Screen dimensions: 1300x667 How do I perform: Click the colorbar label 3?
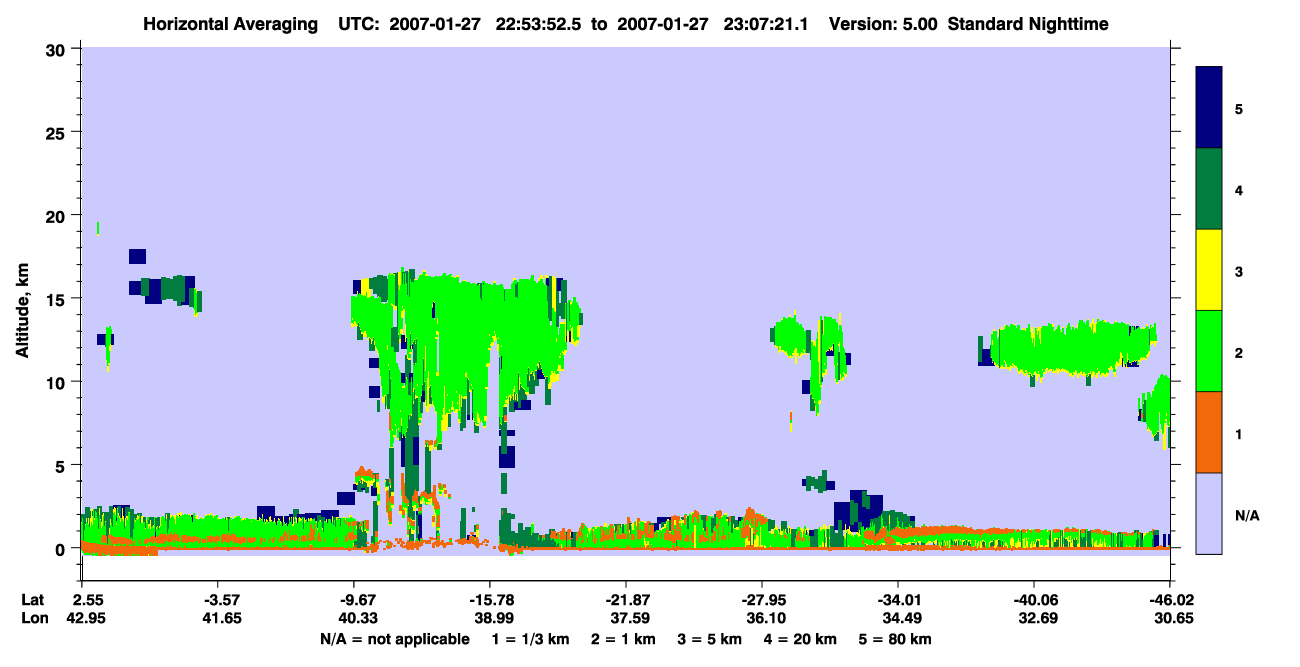[1239, 271]
